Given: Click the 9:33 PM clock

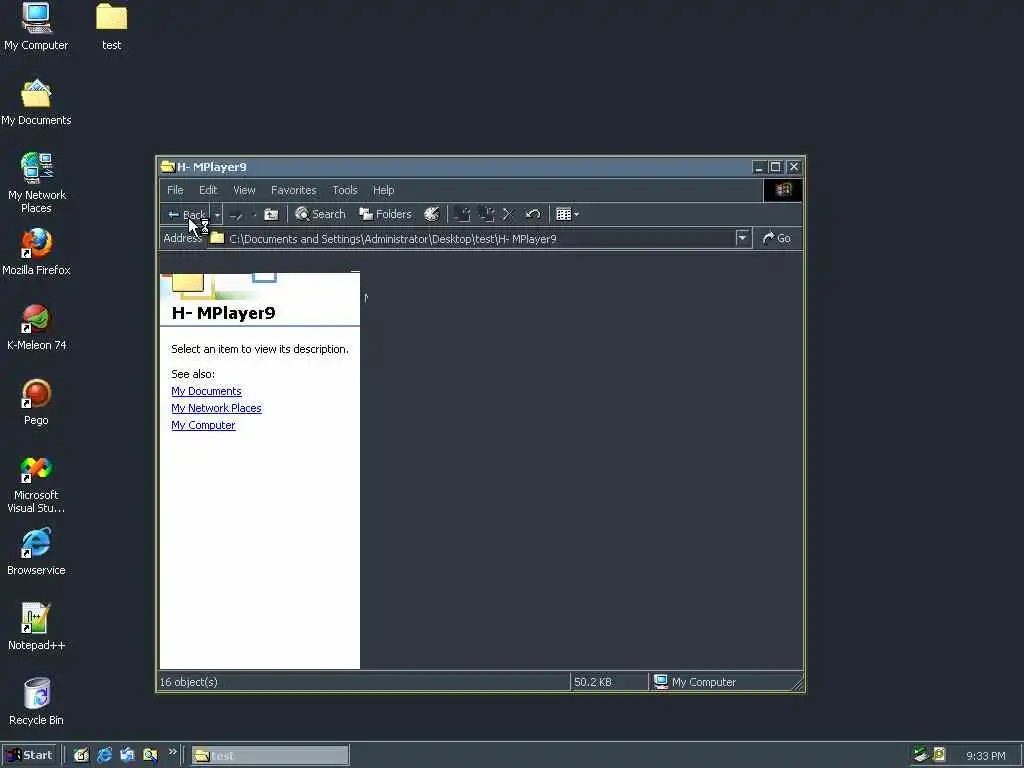Looking at the screenshot, I should (985, 756).
